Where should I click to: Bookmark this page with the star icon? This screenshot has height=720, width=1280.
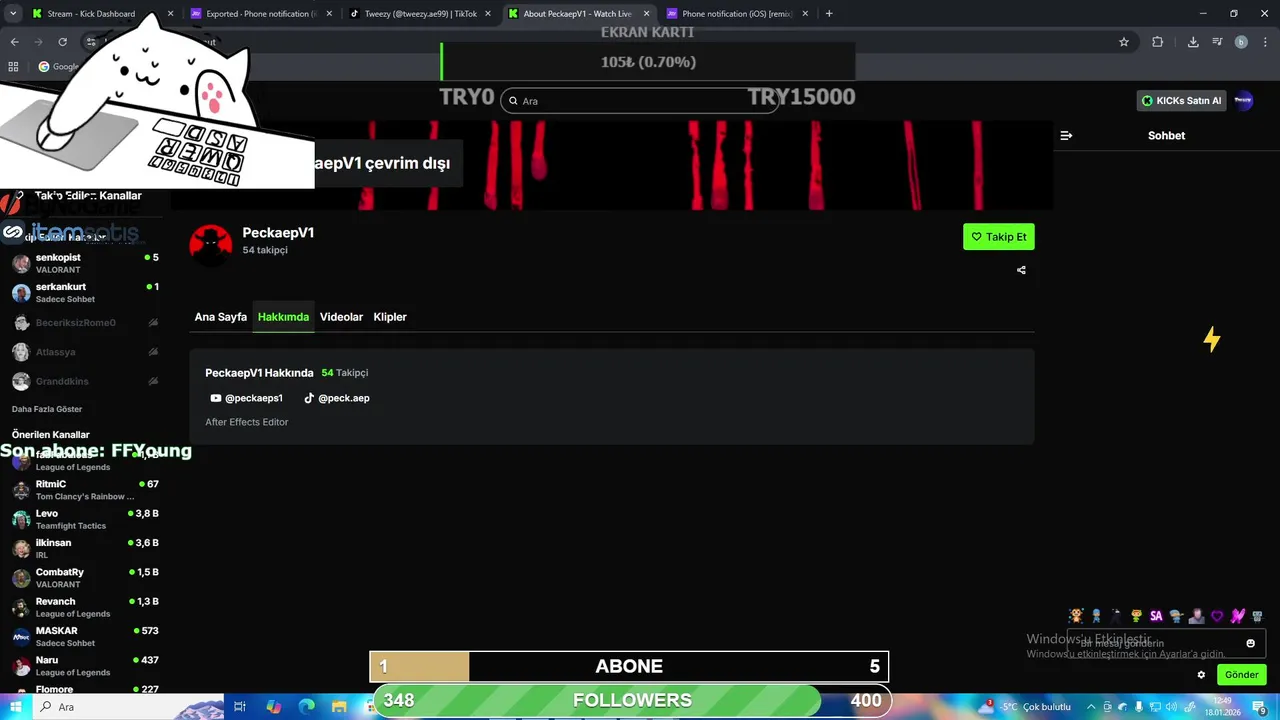click(1124, 42)
